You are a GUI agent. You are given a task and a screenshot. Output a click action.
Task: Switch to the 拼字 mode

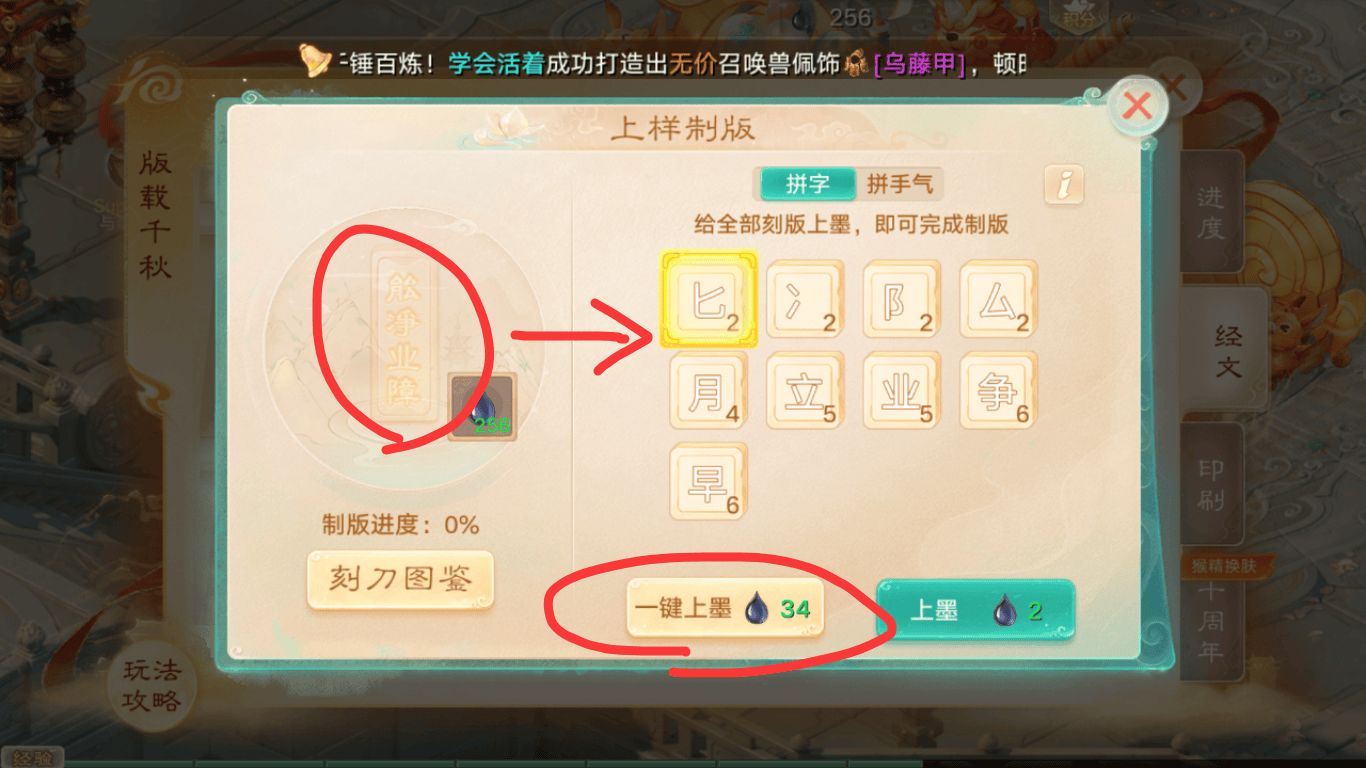808,184
